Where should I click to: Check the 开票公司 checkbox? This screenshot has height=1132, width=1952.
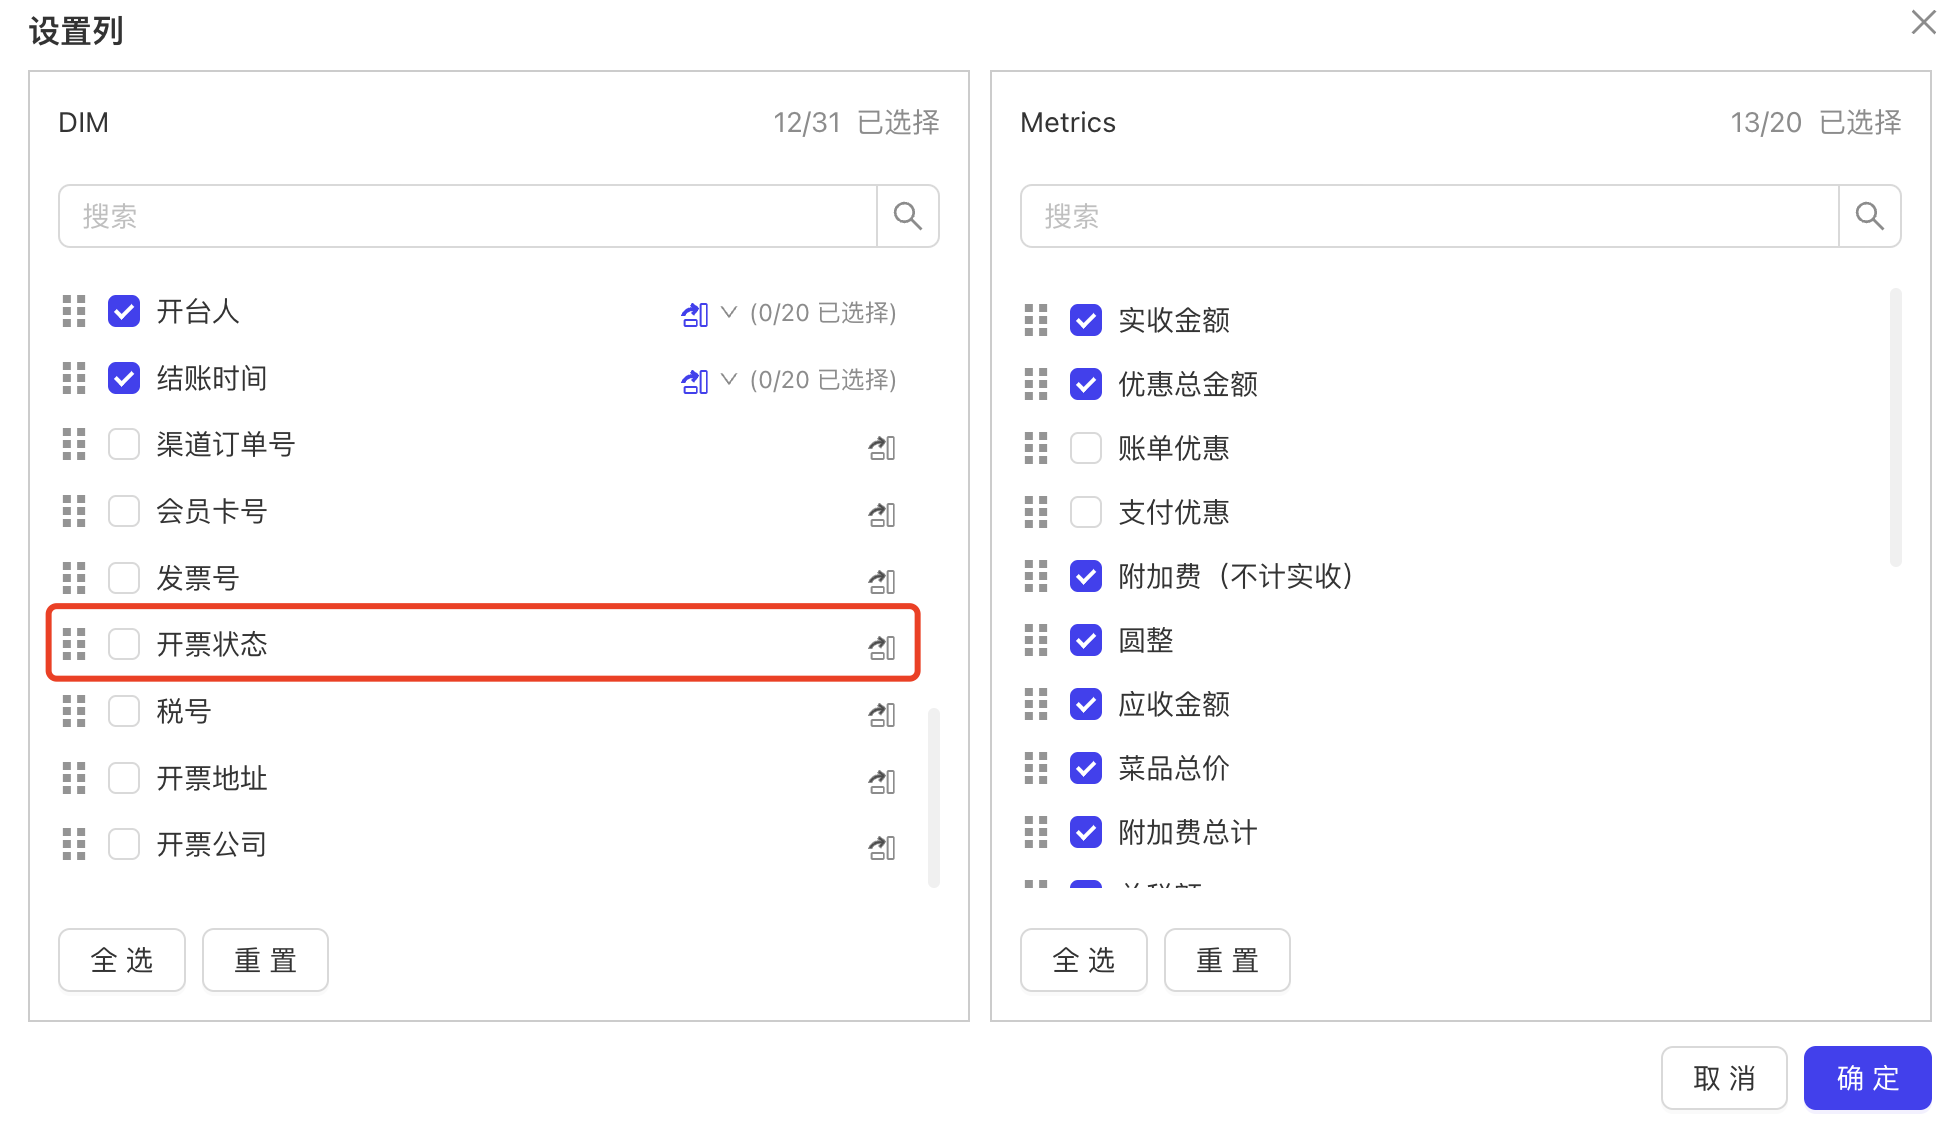pyautogui.click(x=124, y=844)
